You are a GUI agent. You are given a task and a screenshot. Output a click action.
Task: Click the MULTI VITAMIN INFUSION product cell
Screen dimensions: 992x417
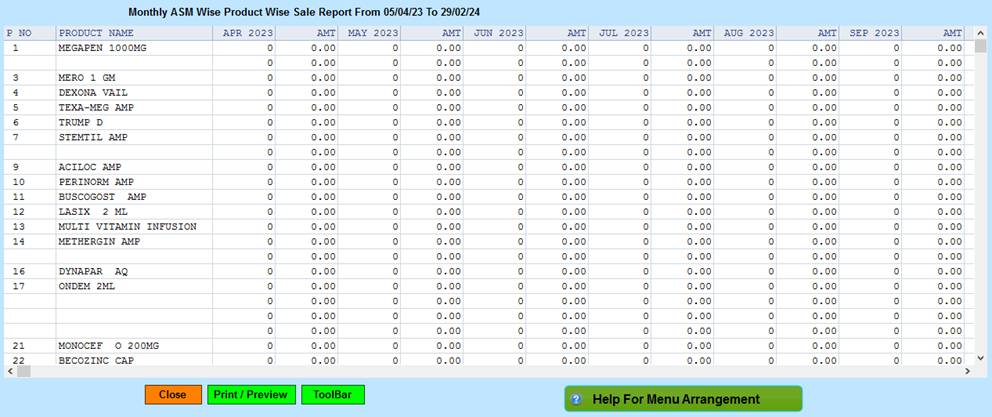coord(127,226)
